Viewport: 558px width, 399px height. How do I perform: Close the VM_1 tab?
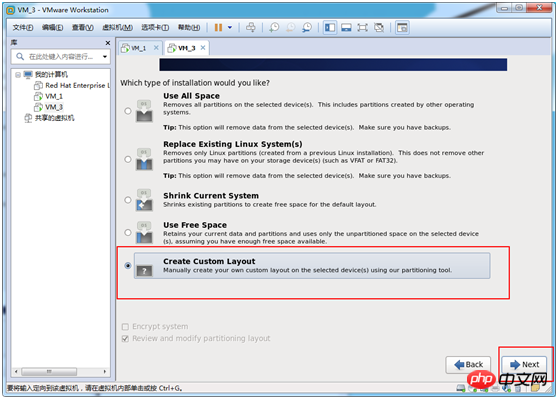(x=156, y=48)
